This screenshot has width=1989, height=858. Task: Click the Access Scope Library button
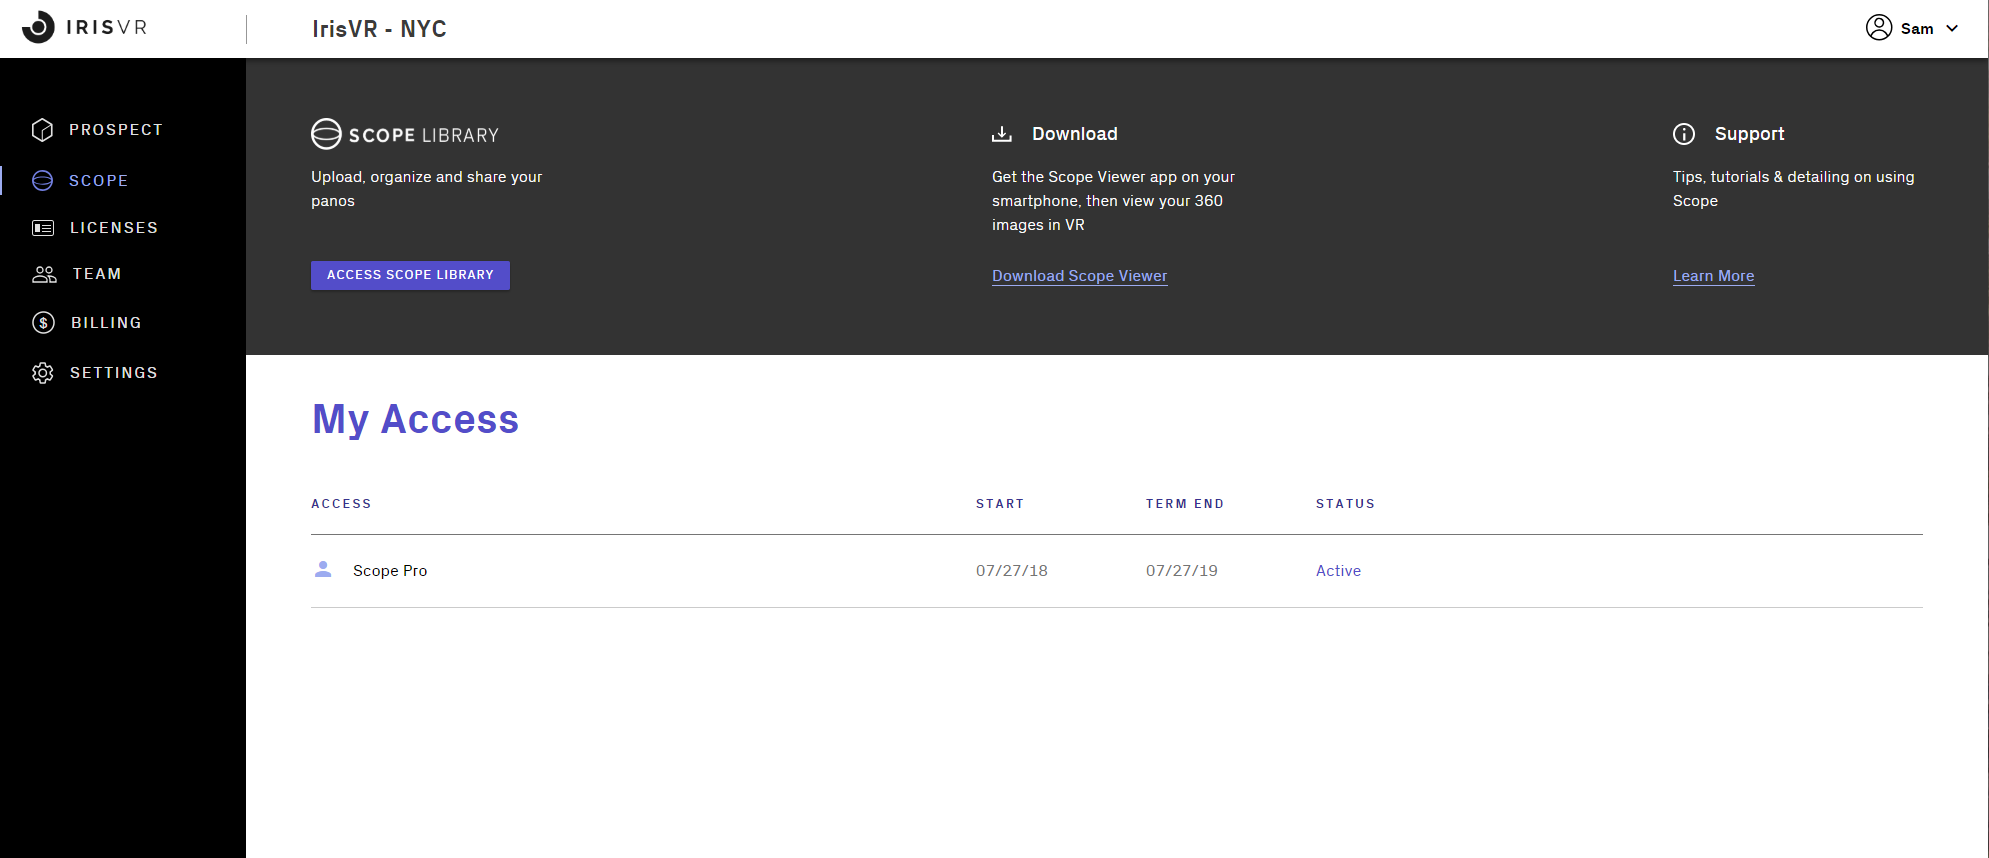[410, 275]
